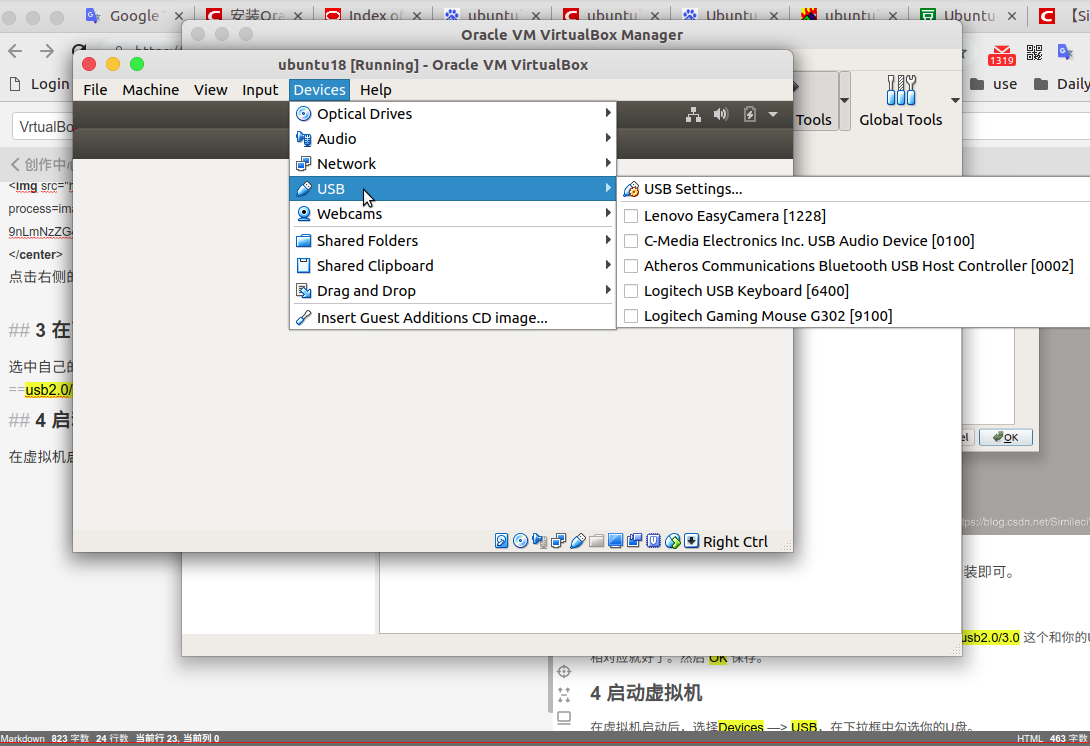Open Input menu in VM window
1090x746 pixels.
260,90
